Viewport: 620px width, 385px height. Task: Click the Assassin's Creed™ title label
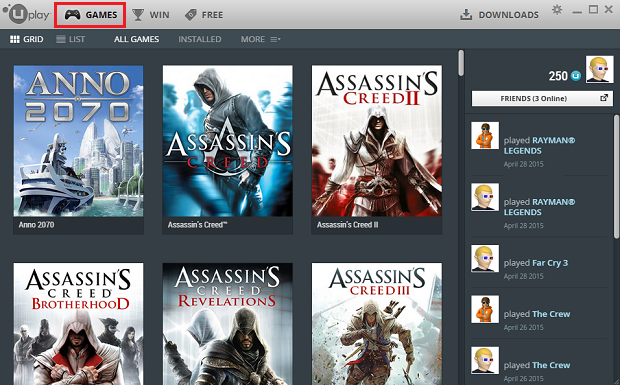point(197,225)
